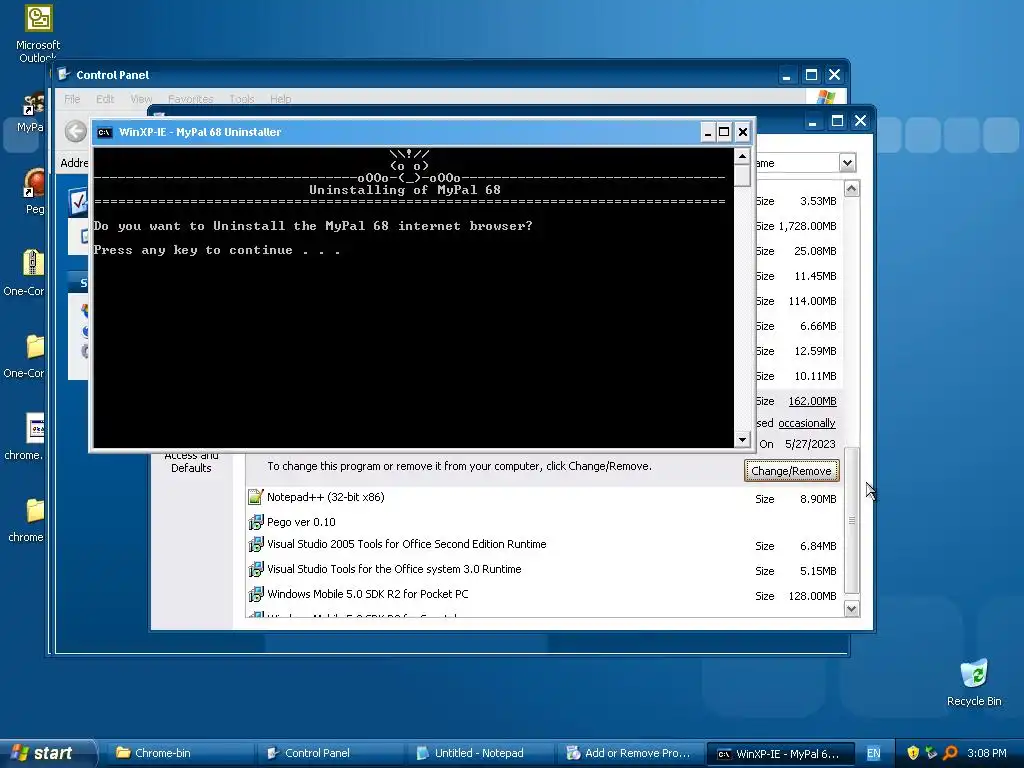The image size is (1024, 768).
Task: Close the MyPal 68 Uninstaller window
Action: pyautogui.click(x=743, y=133)
